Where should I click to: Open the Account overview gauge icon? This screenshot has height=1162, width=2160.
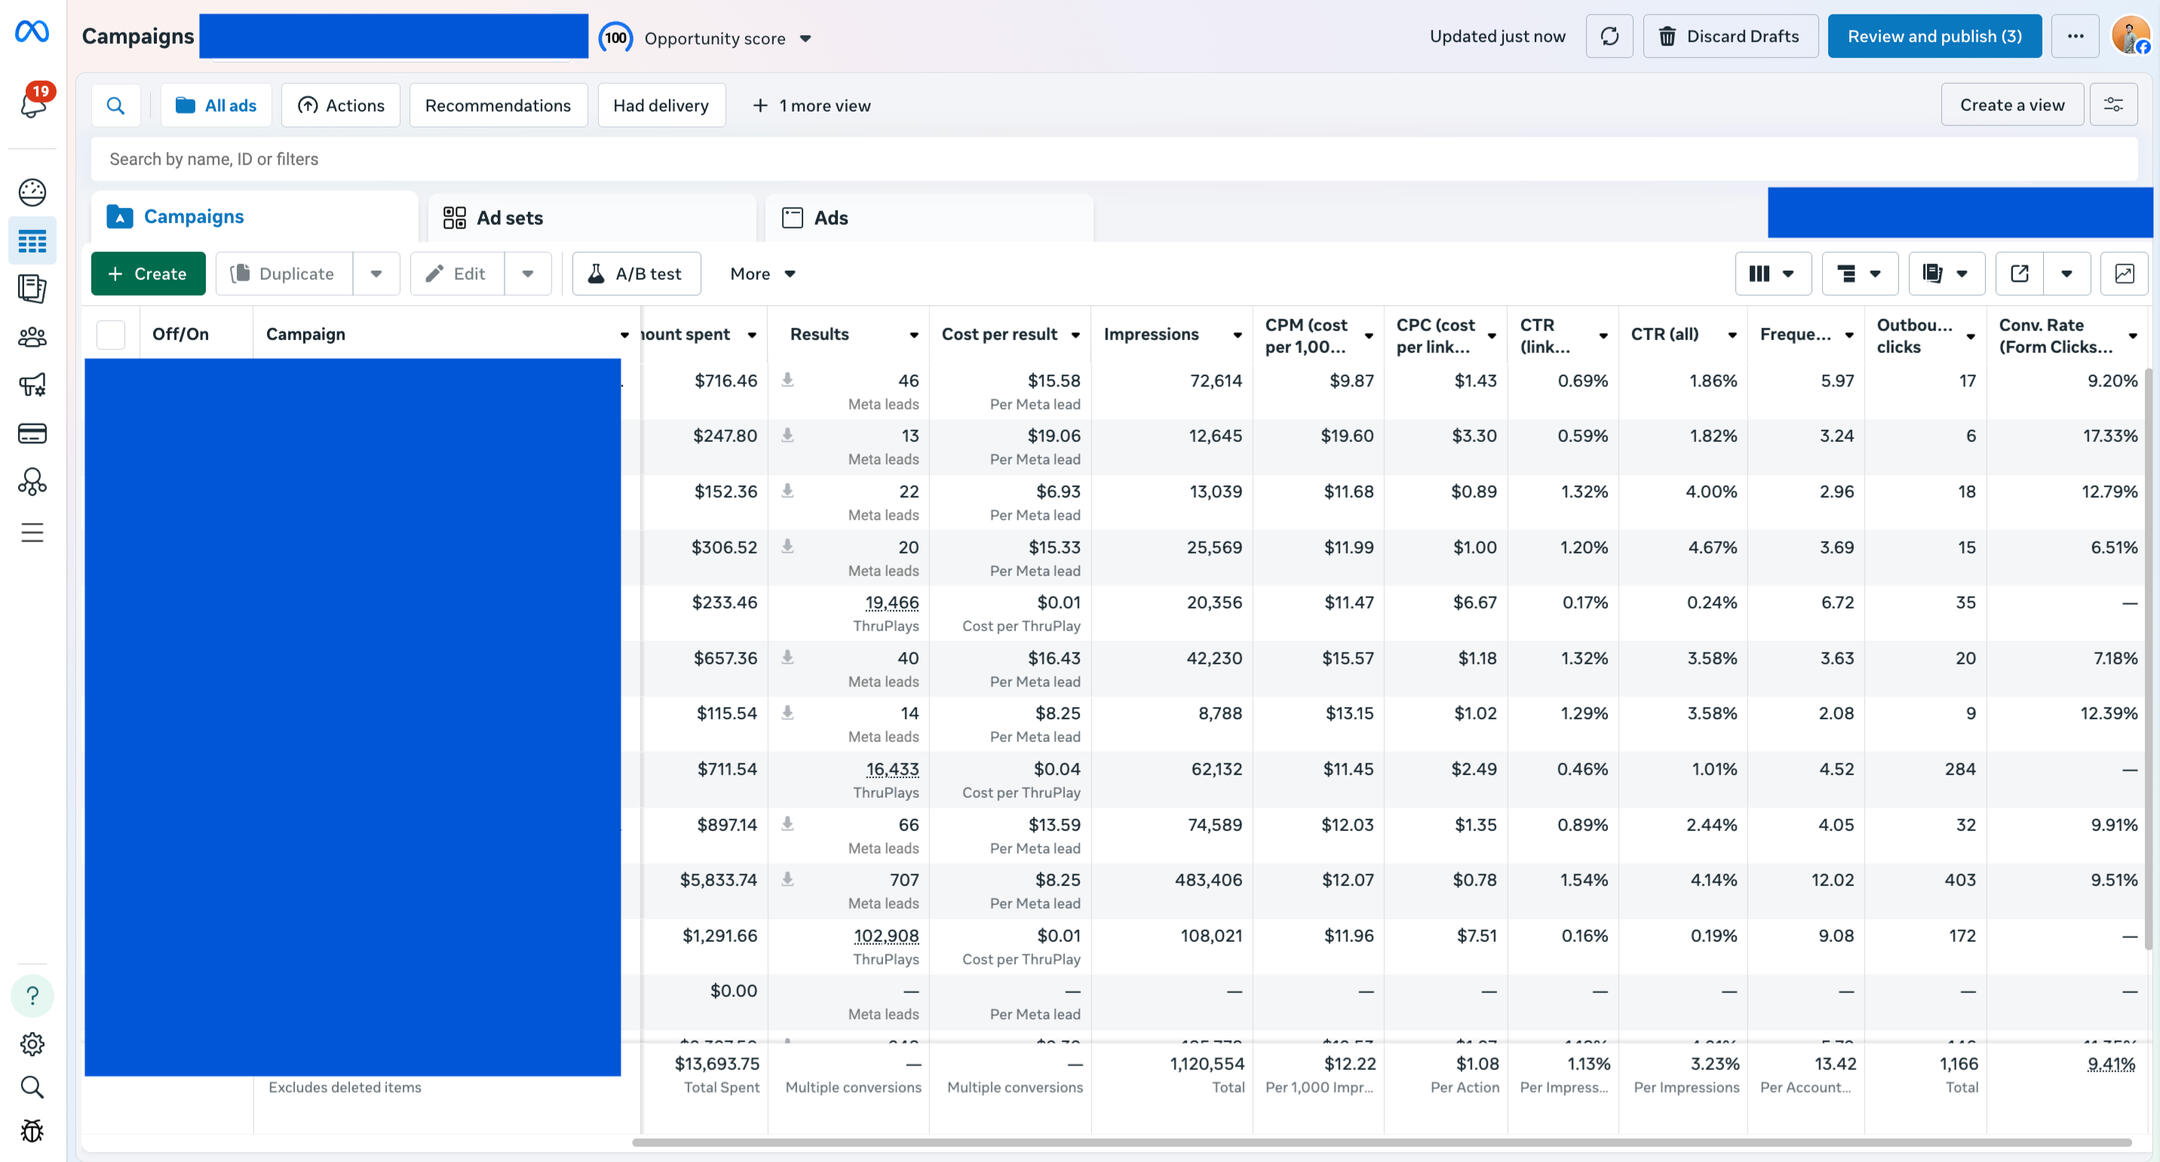tap(32, 192)
